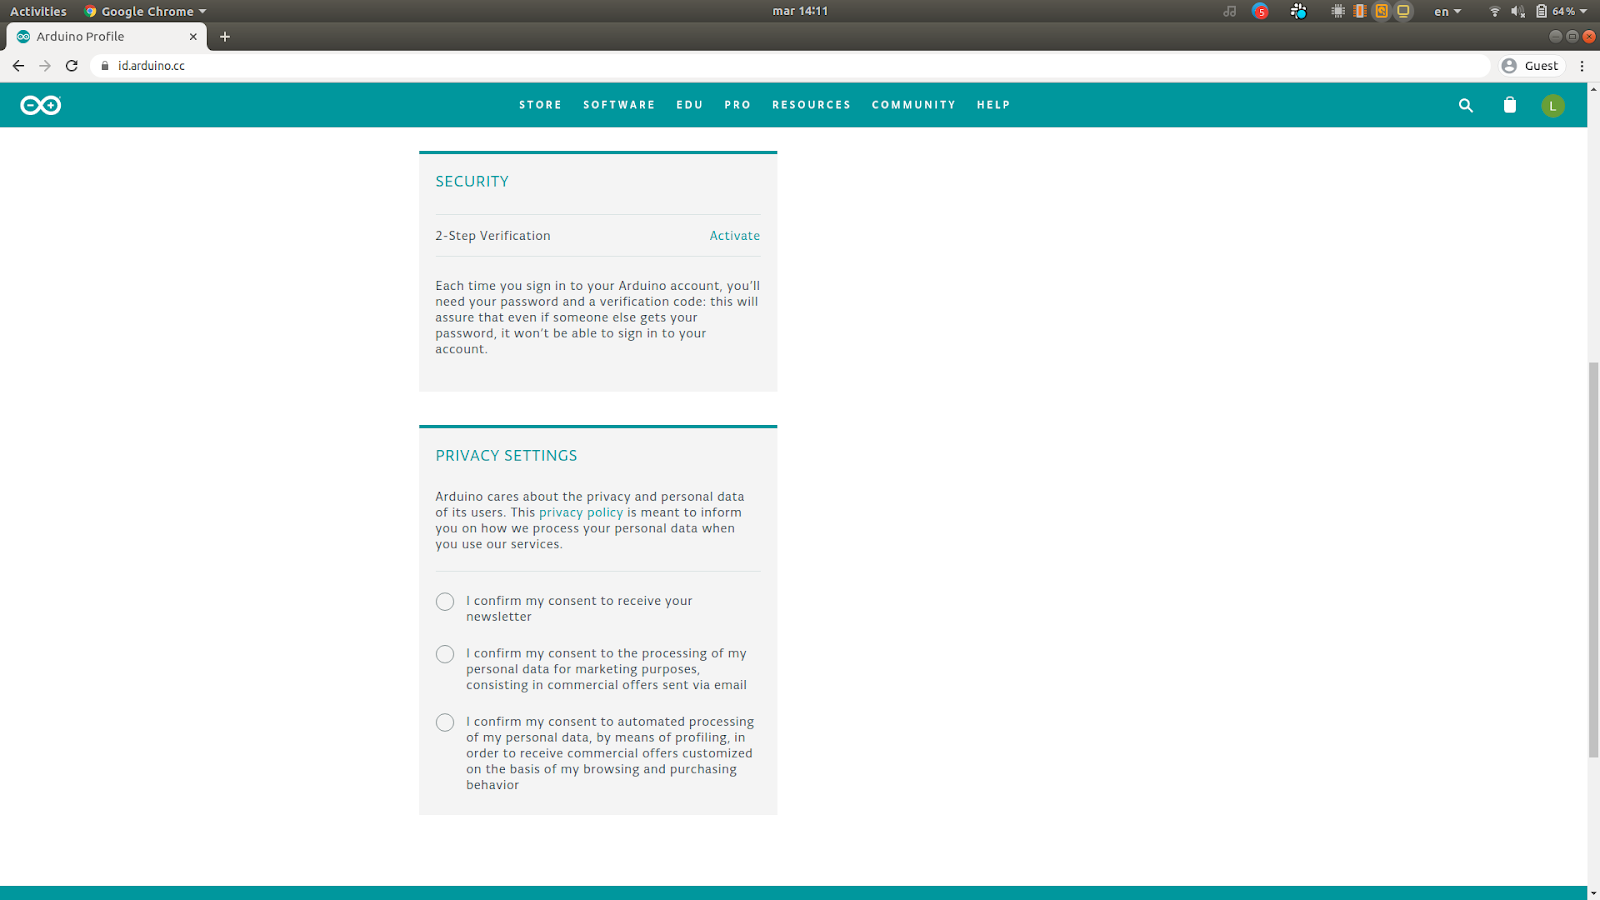The height and width of the screenshot is (900, 1600).
Task: Open the EDU menu item
Action: point(689,105)
